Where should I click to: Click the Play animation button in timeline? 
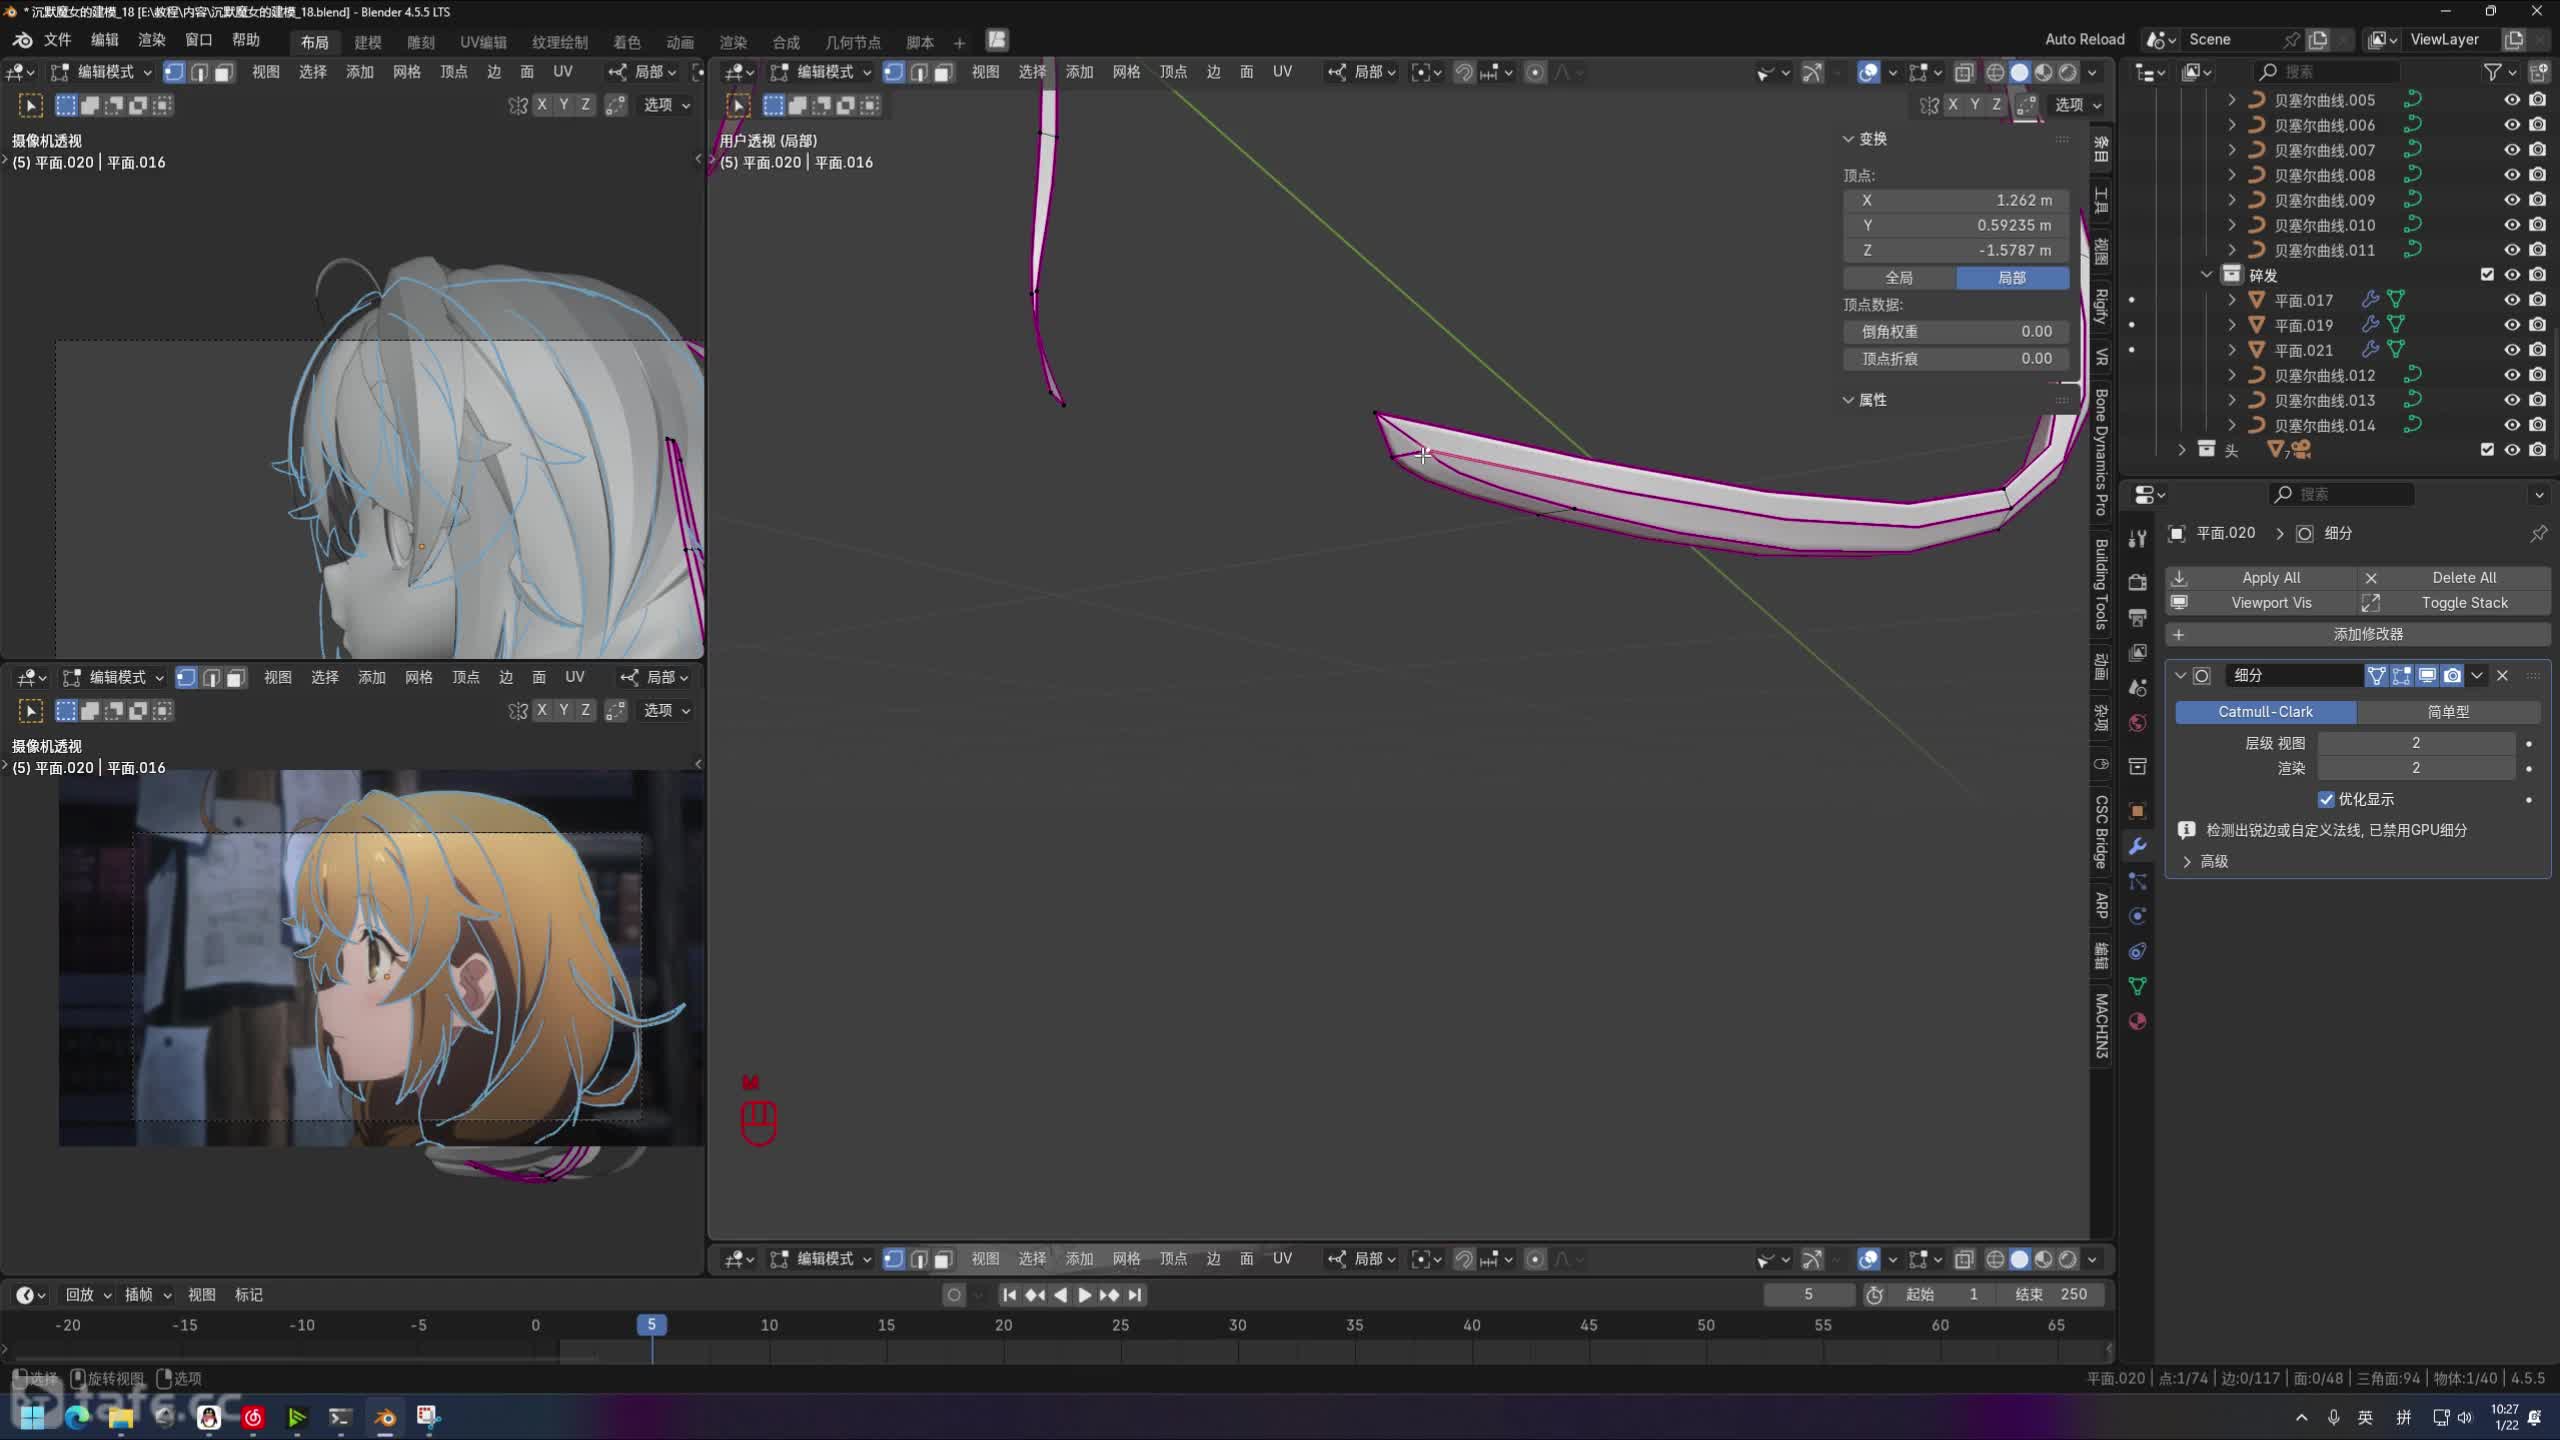pos(1084,1295)
